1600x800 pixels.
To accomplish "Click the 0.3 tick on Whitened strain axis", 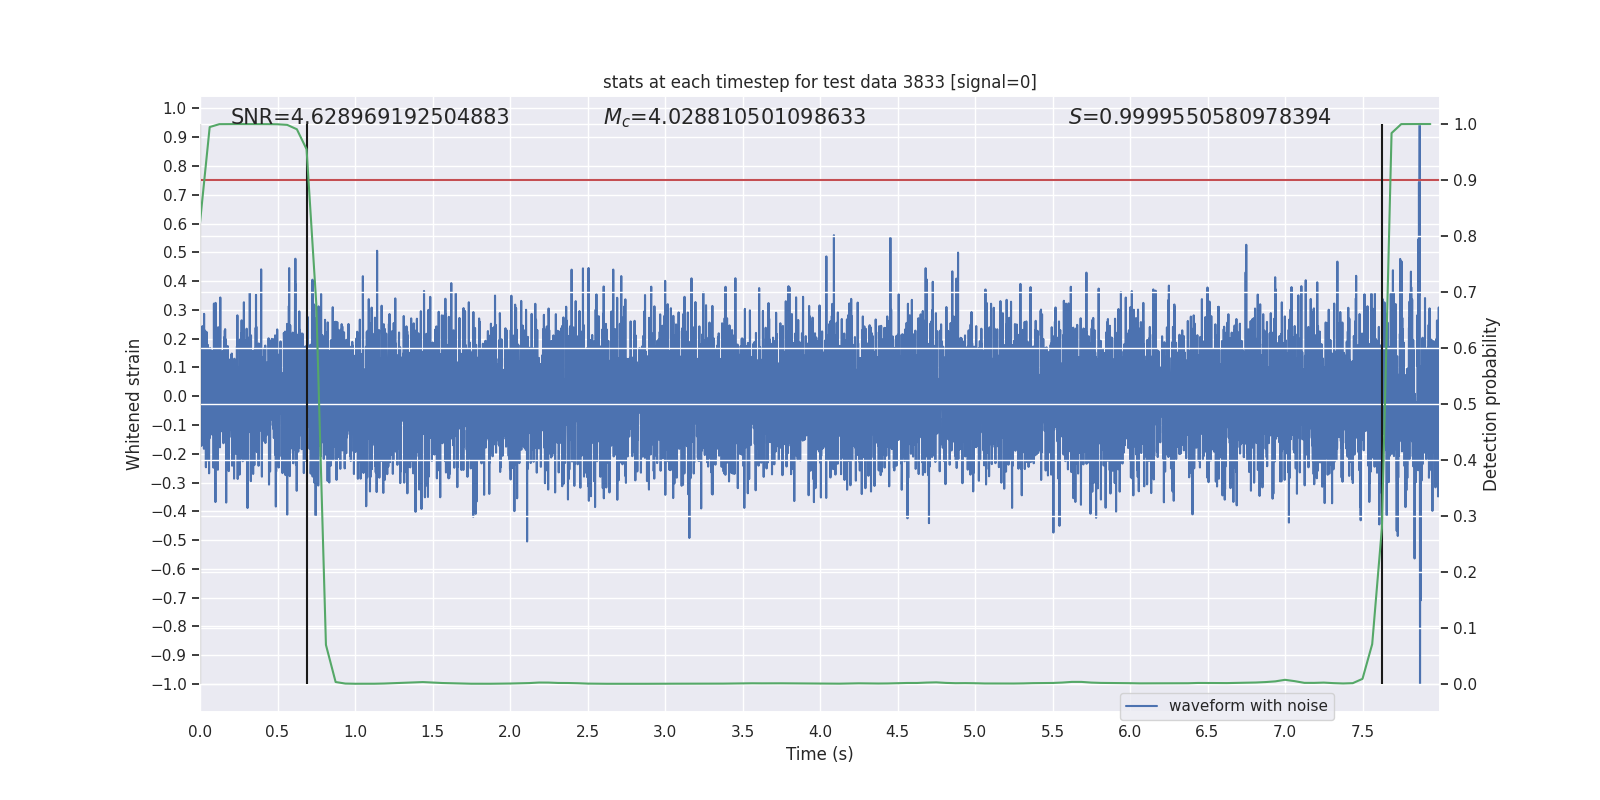I will [175, 310].
